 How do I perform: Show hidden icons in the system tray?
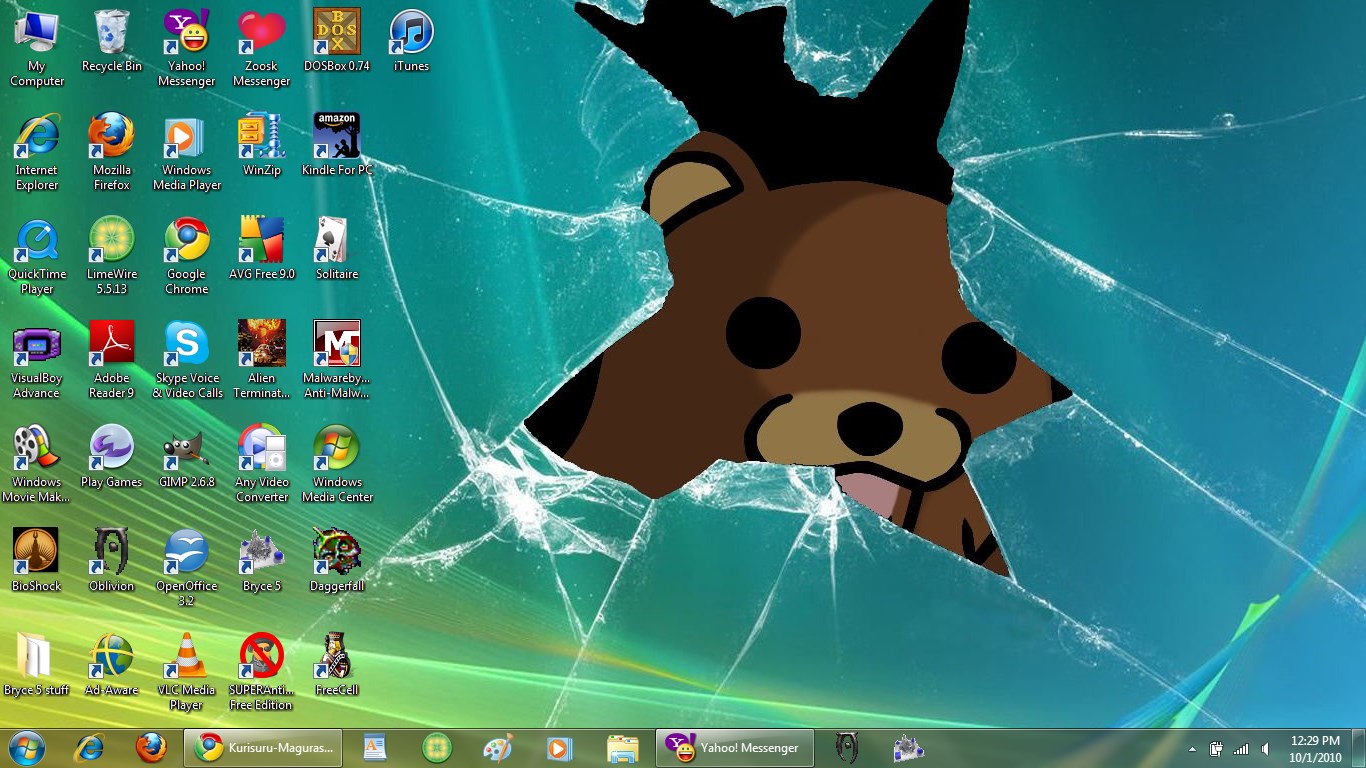coord(1192,748)
